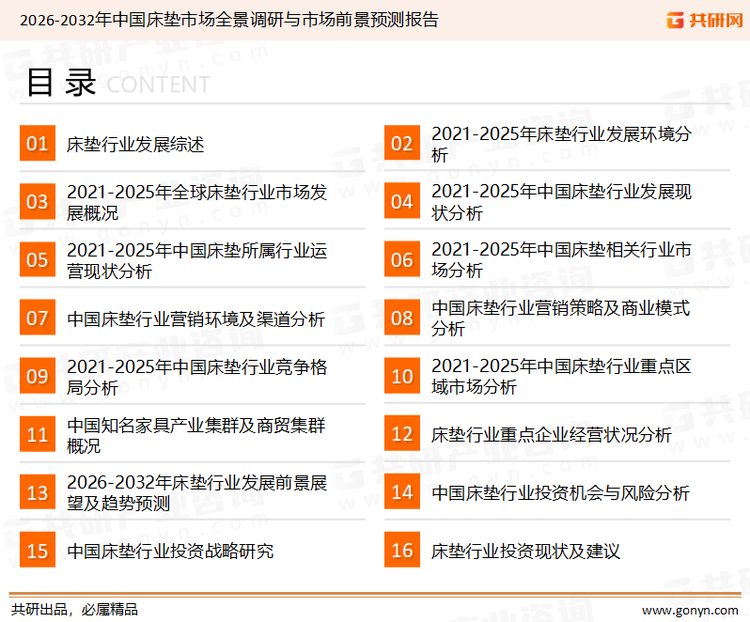Screen dimensions: 750x622
Task: Select chapter title 2021-2025年中国床垫行业重点区域市场分析
Action: point(561,376)
